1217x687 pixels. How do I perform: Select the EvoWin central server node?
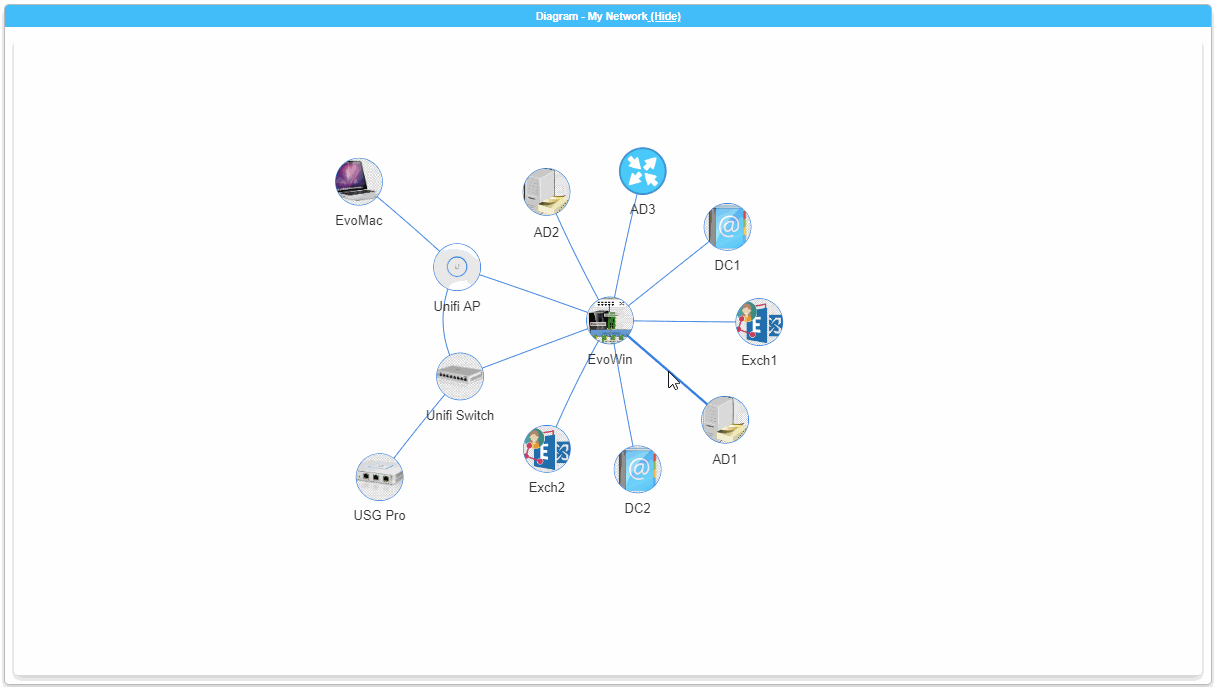click(610, 321)
